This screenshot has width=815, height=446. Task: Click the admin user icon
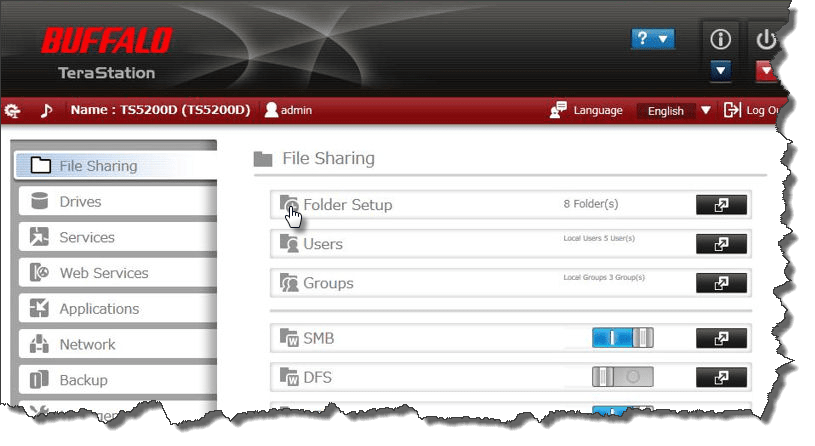271,110
